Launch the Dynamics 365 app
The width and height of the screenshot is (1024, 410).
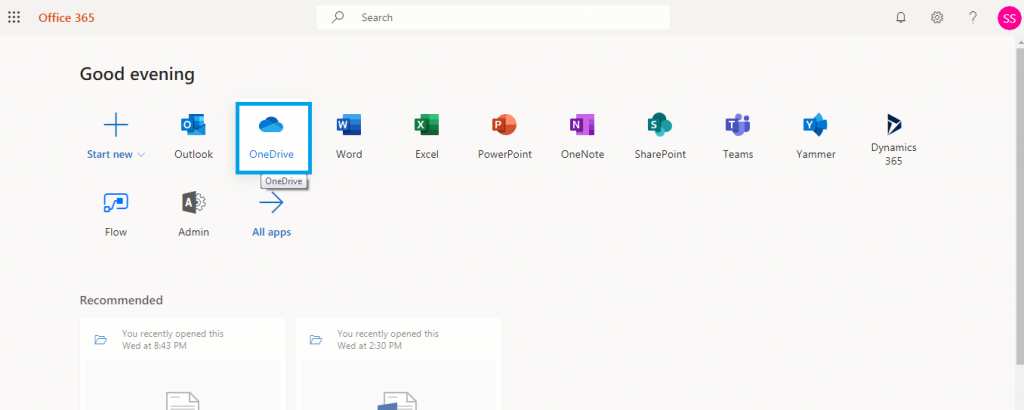tap(893, 124)
